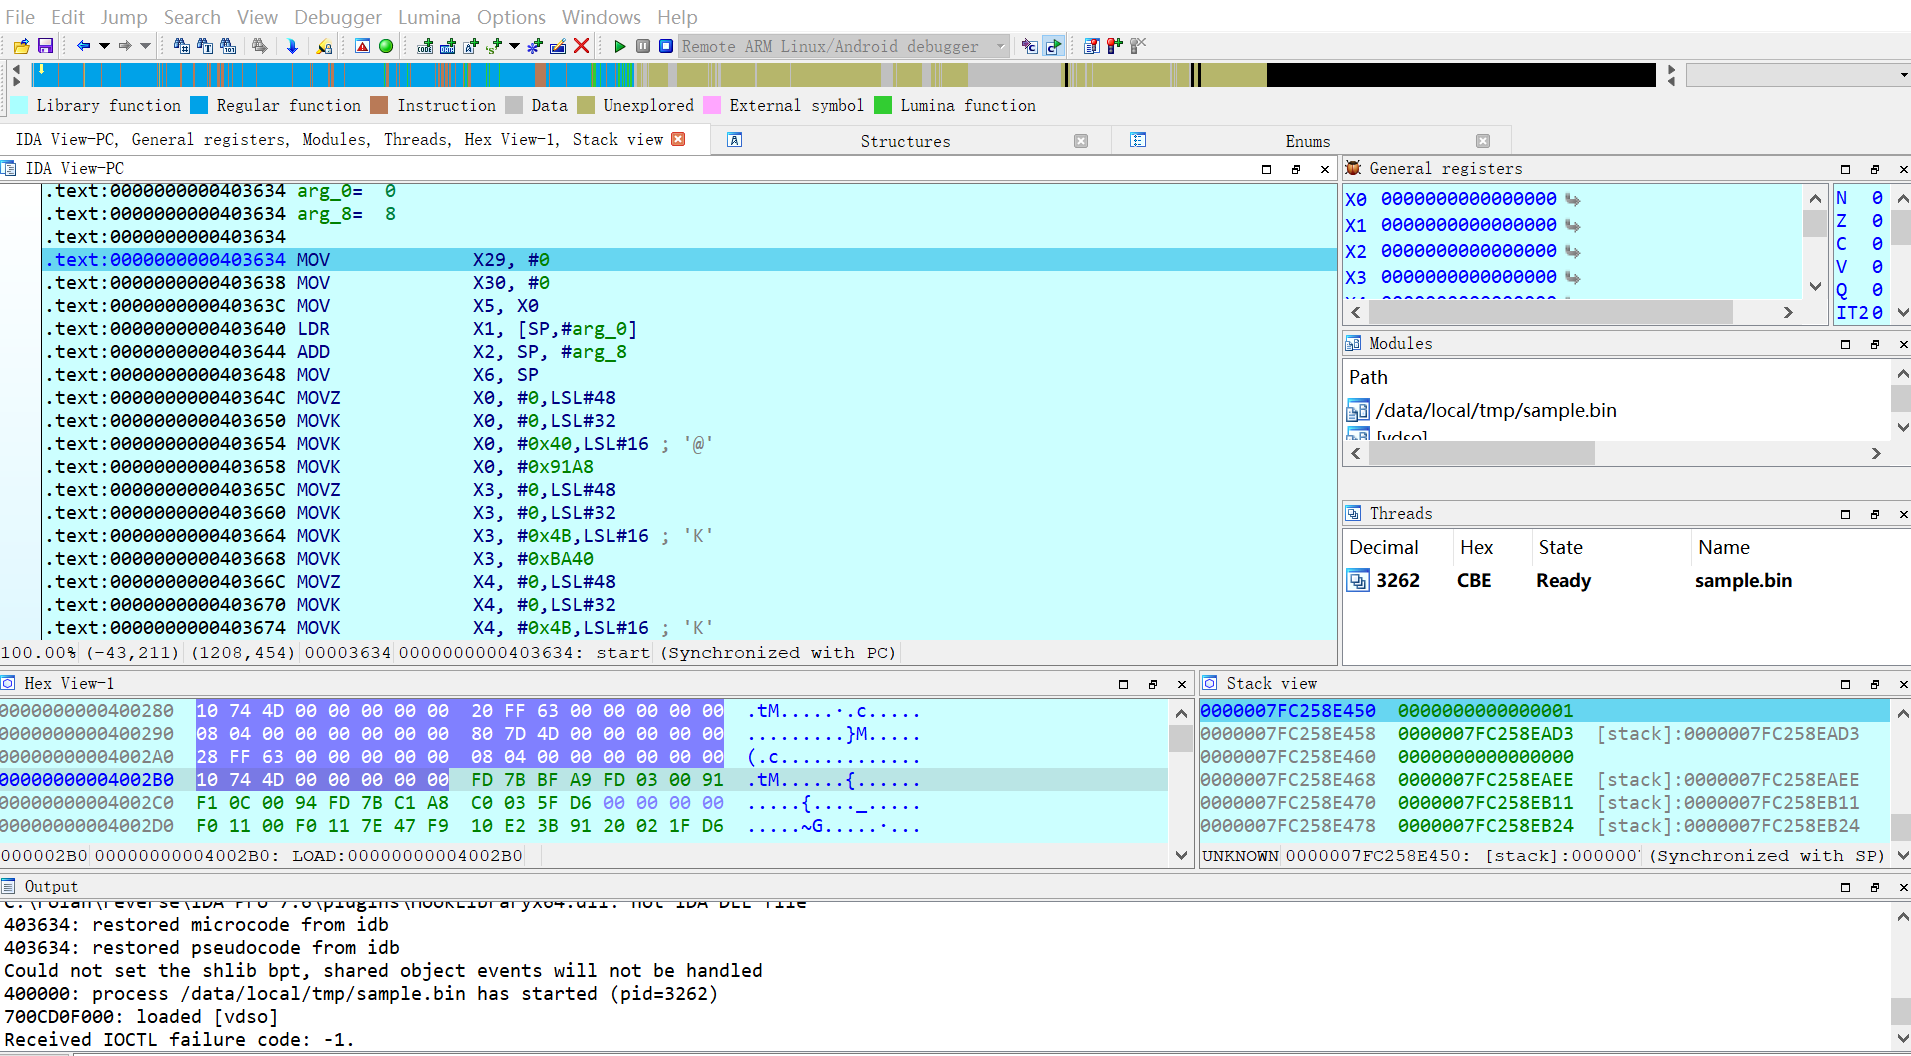Open the Lumina menu
Screen dimensions: 1911x1056
pos(428,17)
